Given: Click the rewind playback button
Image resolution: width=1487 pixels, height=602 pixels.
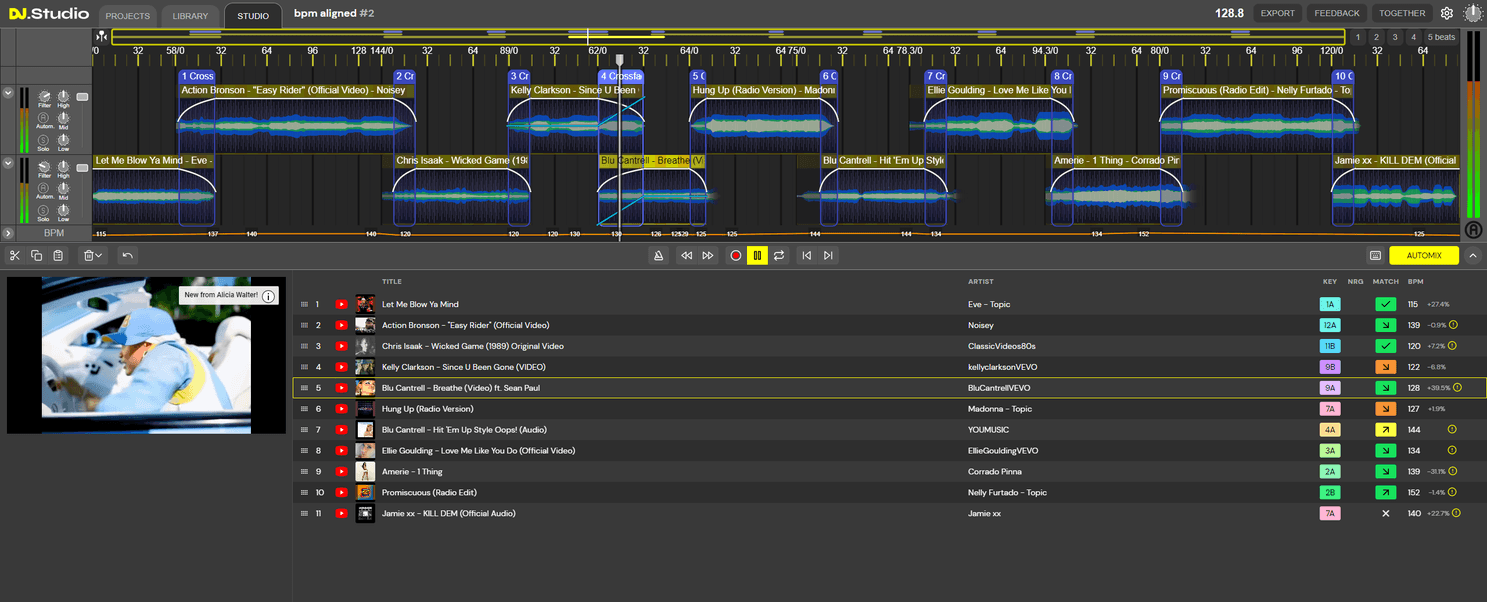Looking at the screenshot, I should click(x=687, y=256).
